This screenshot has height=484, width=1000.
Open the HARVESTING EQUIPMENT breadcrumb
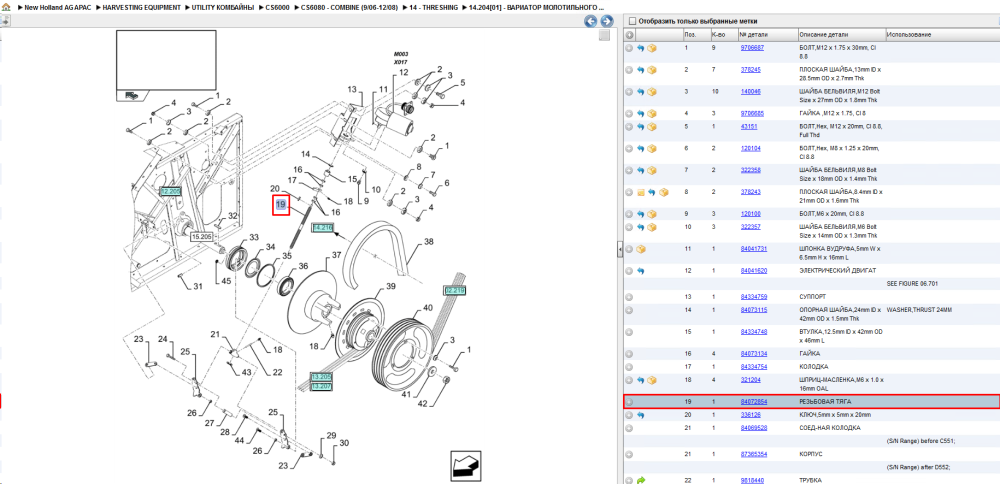[140, 7]
